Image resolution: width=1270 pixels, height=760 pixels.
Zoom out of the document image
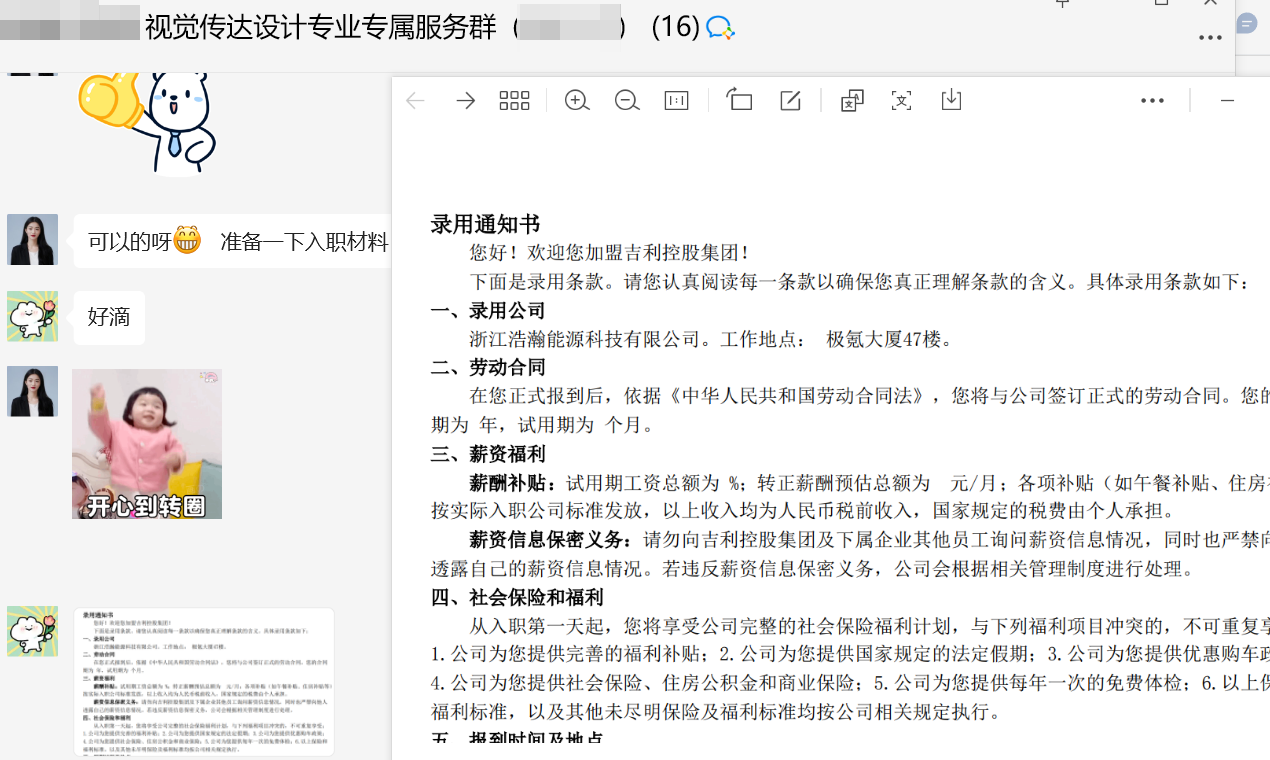pyautogui.click(x=627, y=101)
